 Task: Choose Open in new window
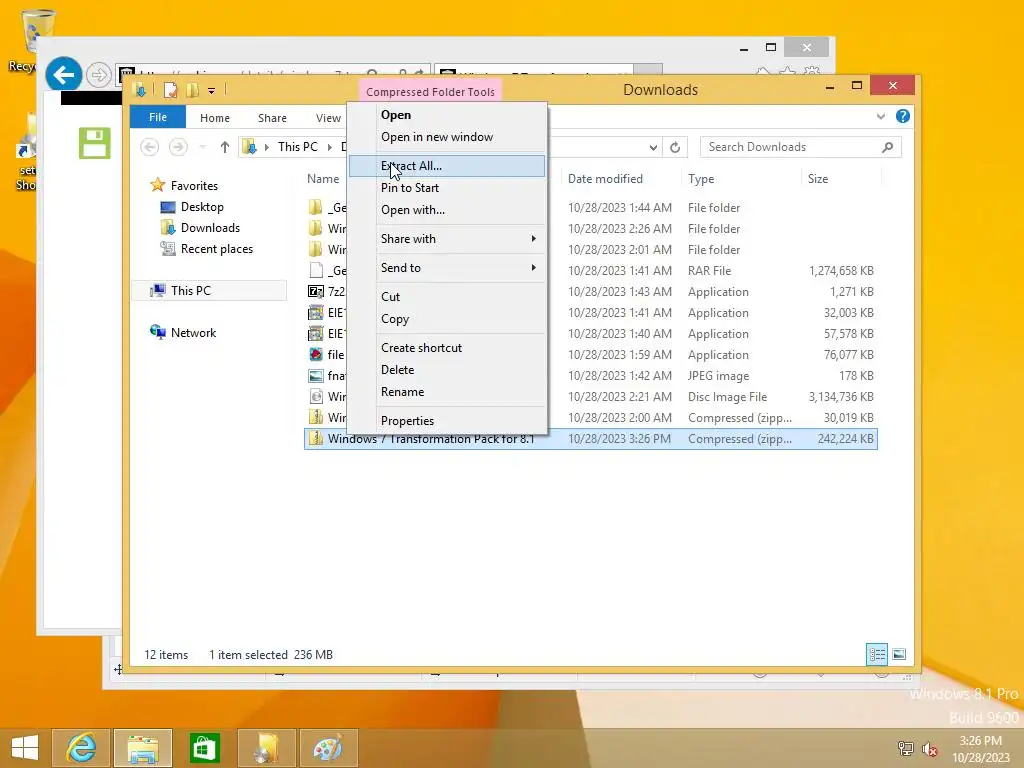pyautogui.click(x=447, y=137)
